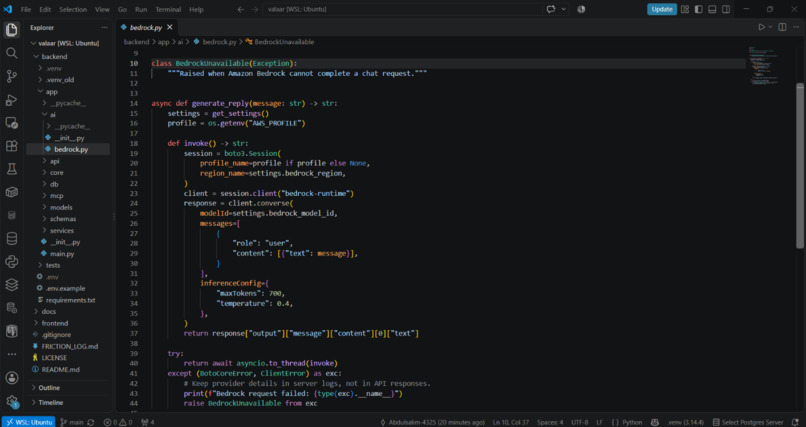Click Copilot status icon in status bar
The image size is (806, 427).
click(655, 422)
